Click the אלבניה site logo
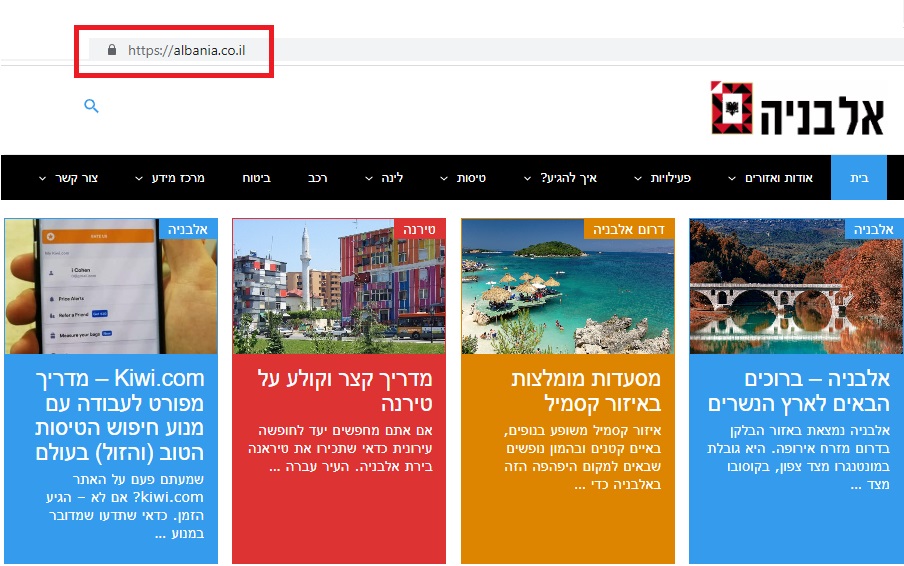This screenshot has width=904, height=566. click(797, 108)
